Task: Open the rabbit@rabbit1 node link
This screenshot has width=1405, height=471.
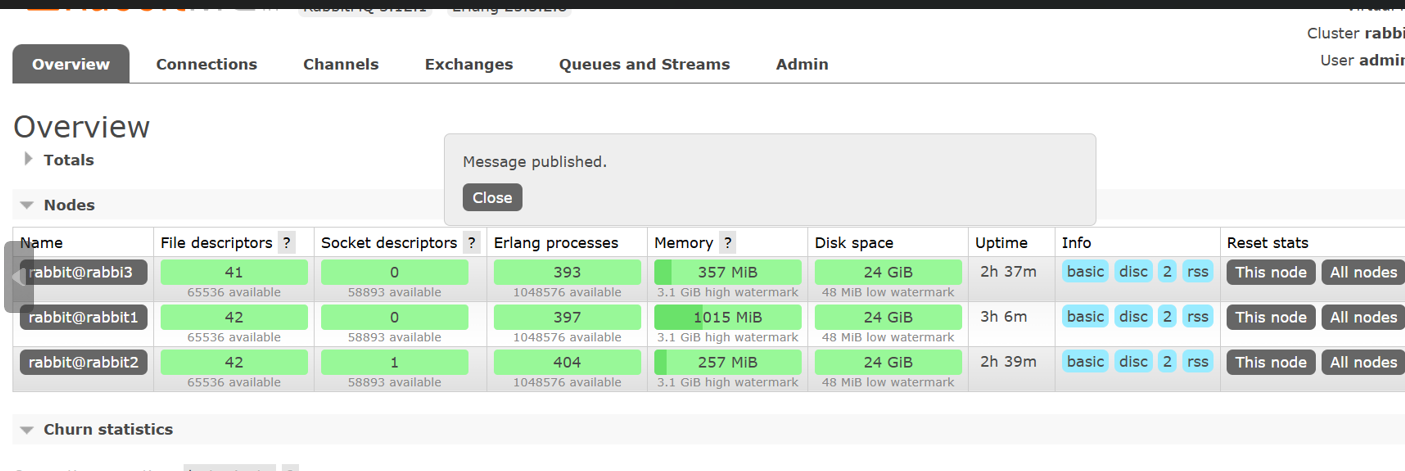Action: coord(84,317)
